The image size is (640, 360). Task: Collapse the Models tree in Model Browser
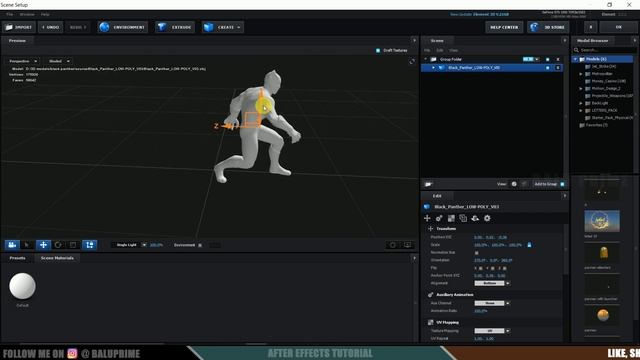[576, 59]
